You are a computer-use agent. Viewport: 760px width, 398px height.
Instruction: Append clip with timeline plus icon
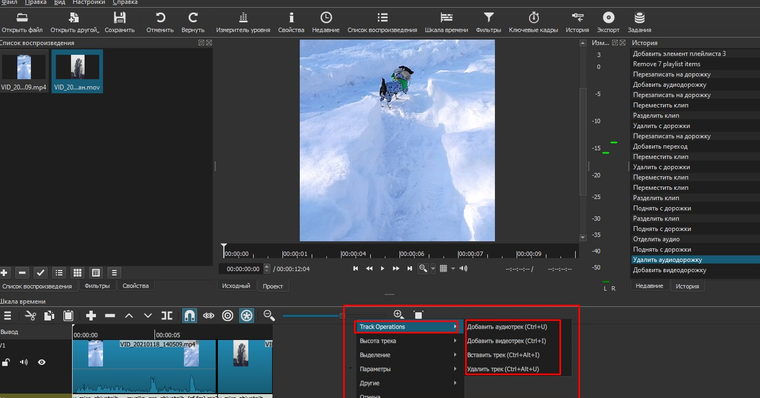point(91,316)
